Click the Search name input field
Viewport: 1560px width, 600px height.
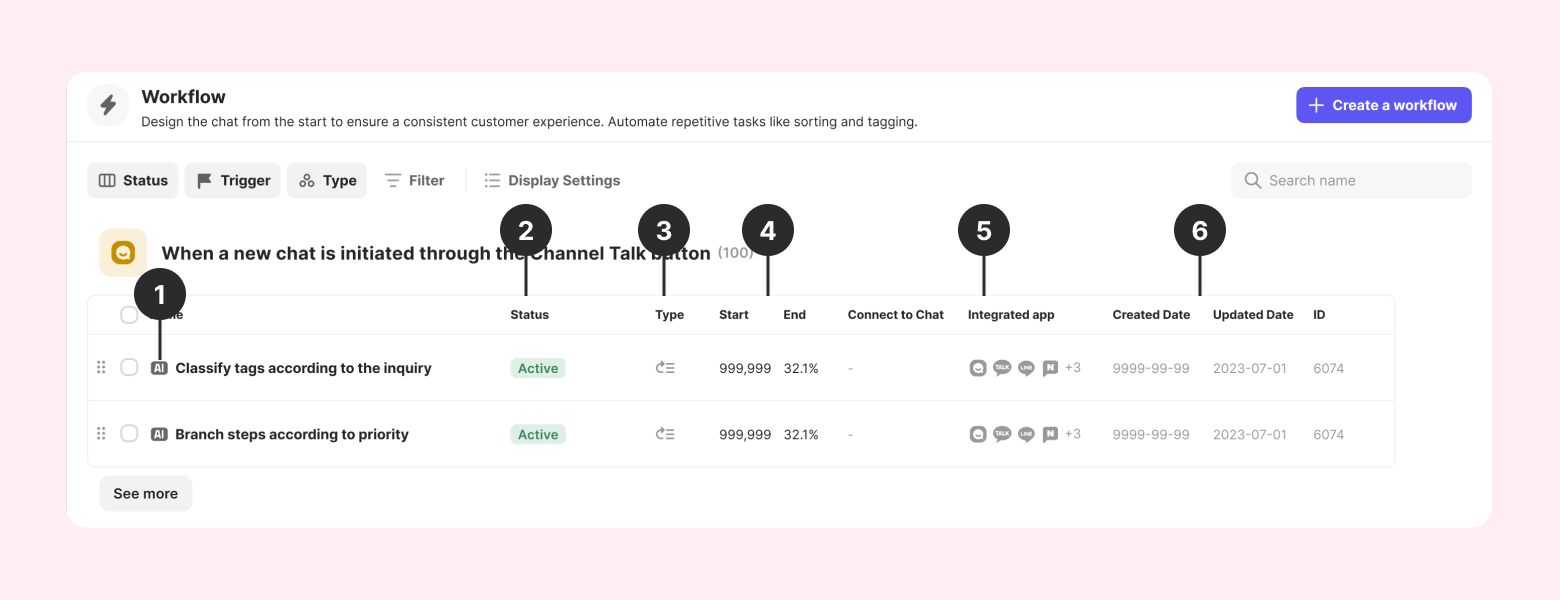point(1360,181)
